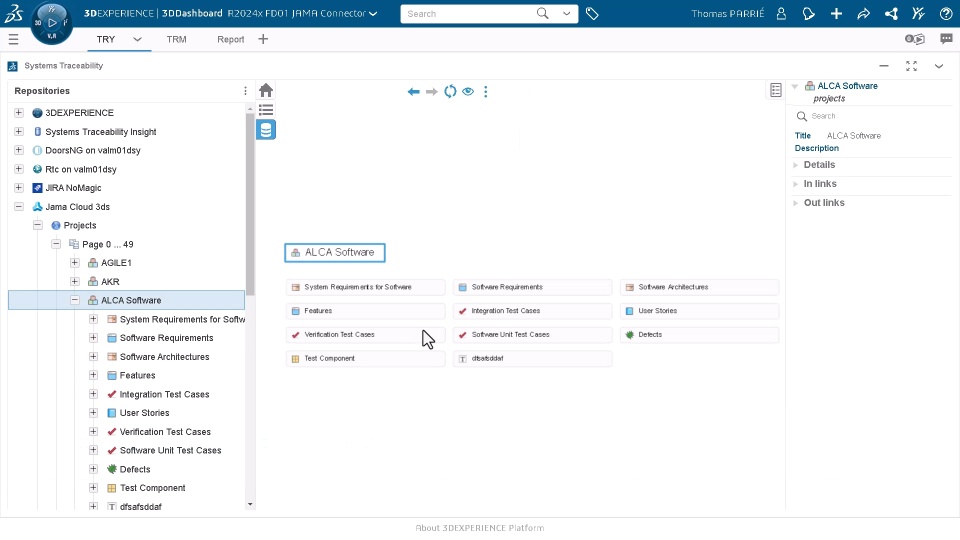This screenshot has height=540, width=960.
Task: Open the chat messages icon
Action: (947, 39)
